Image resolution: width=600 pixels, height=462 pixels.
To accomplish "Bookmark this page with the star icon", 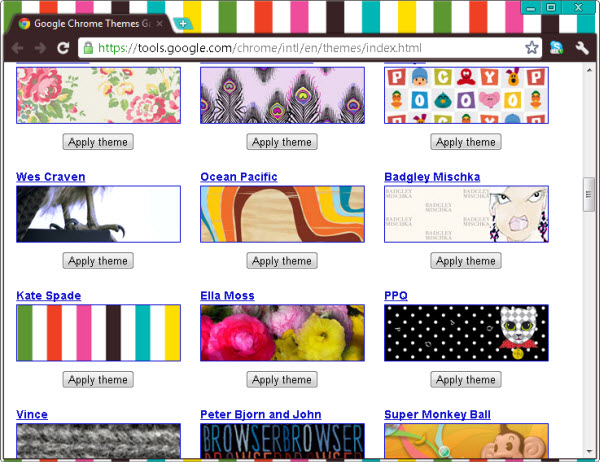I will [x=532, y=47].
